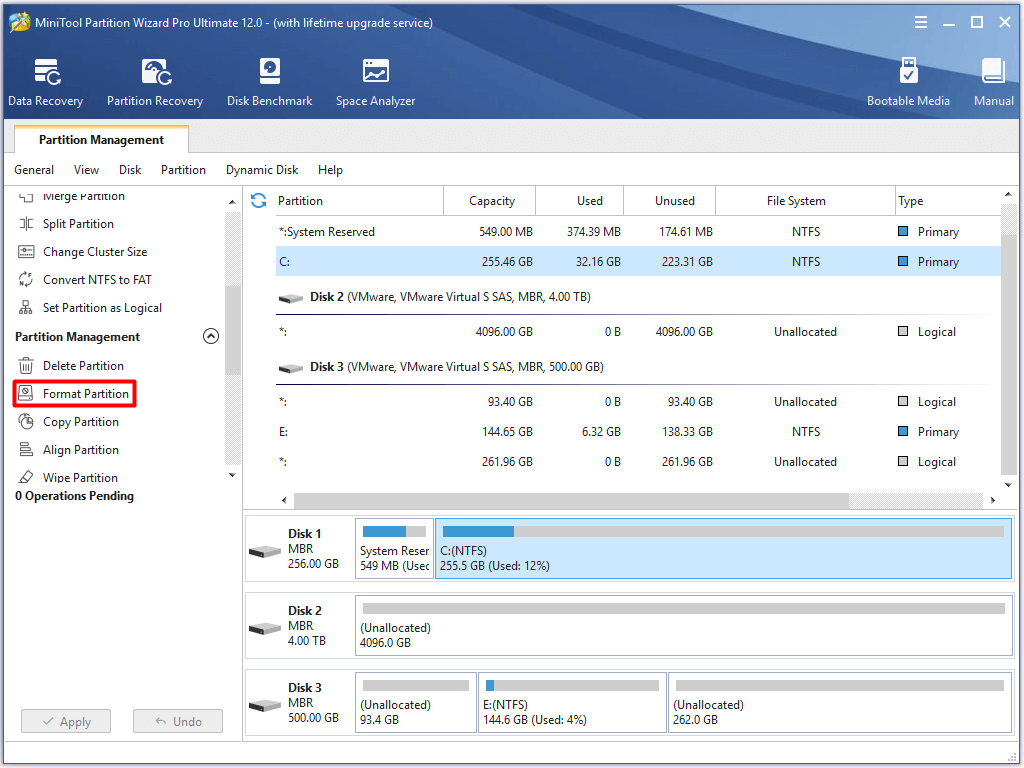Click the hamburger menu icon in title bar
Image resolution: width=1024 pixels, height=768 pixels.
(x=921, y=23)
